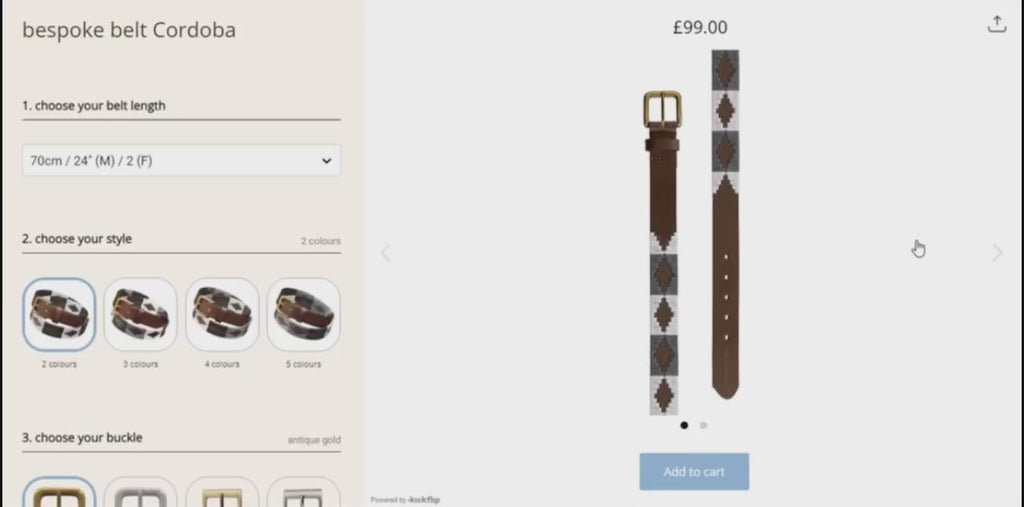Click the share/upload icon at top right
Image resolution: width=1024 pixels, height=507 pixels.
(x=997, y=24)
